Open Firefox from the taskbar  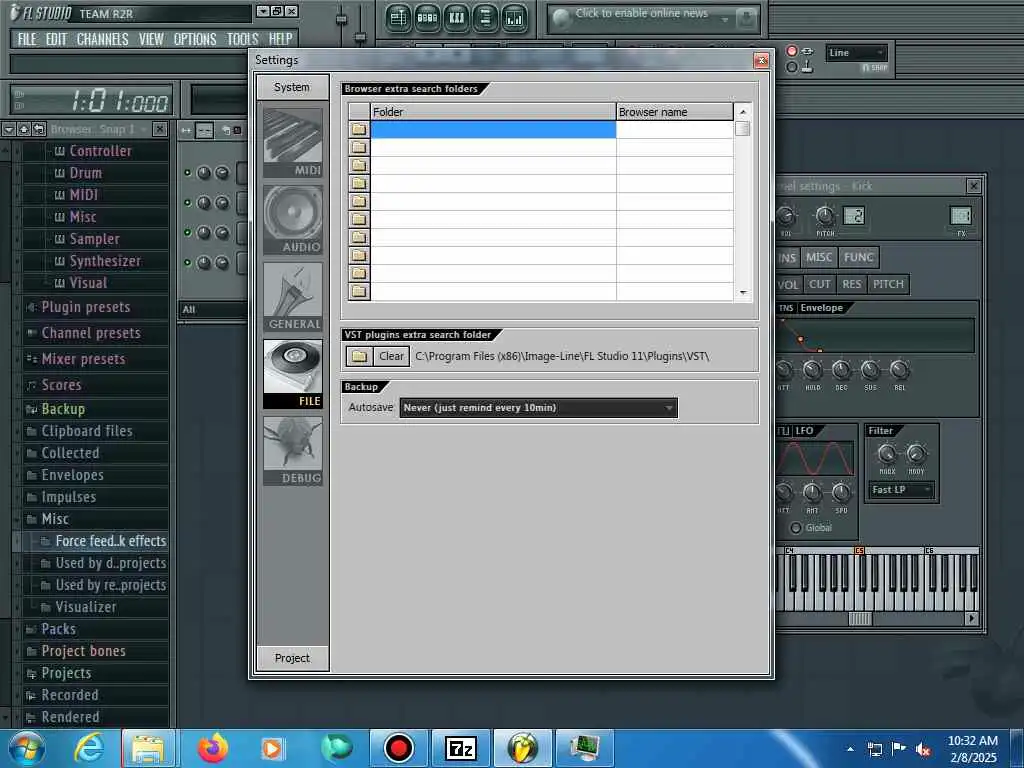coord(213,748)
